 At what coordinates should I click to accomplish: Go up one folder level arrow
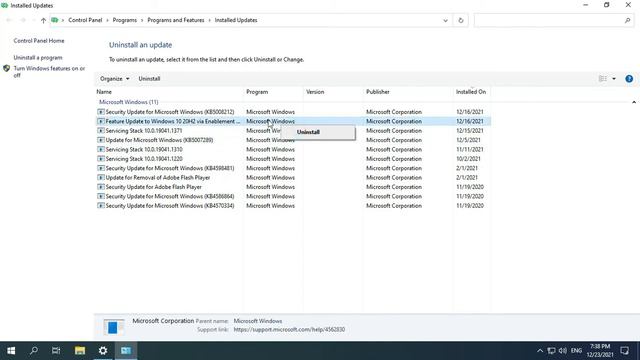[x=43, y=20]
